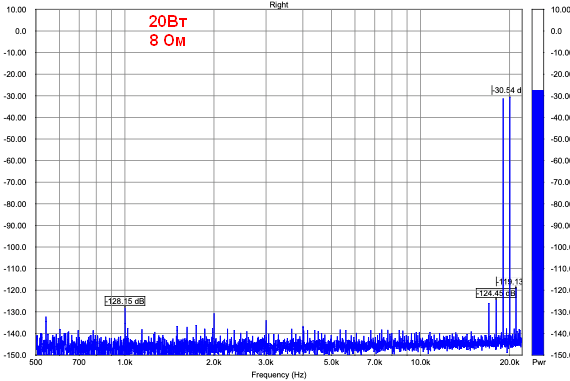This screenshot has height=381, width=570.
Task: Click the 0.0 label on left axis
Action: tap(21, 31)
